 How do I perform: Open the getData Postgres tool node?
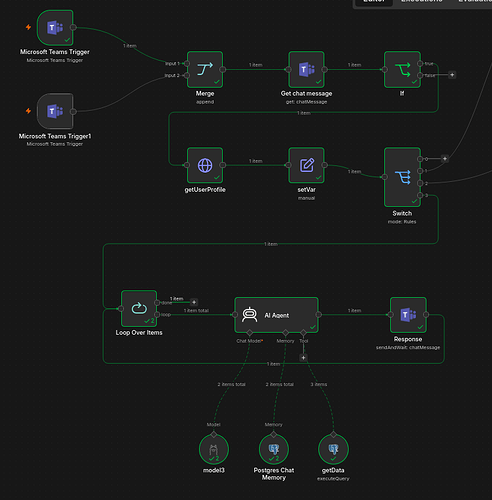point(333,449)
